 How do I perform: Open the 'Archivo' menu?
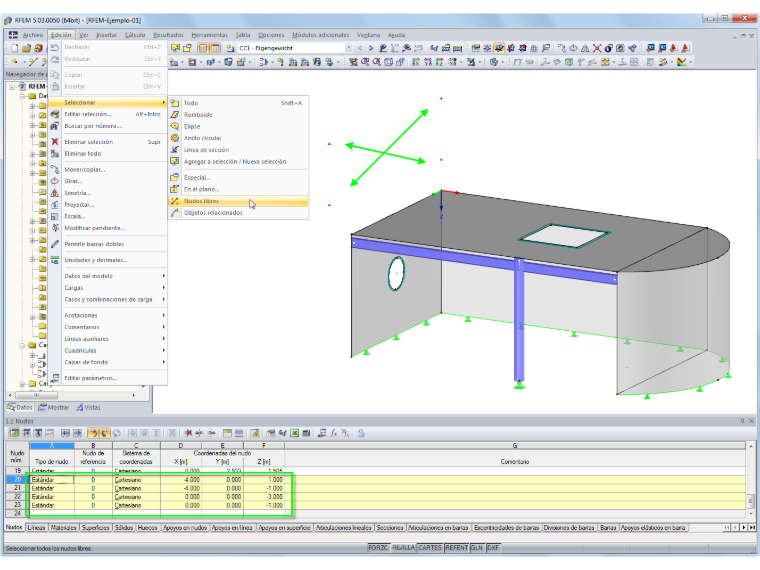click(x=32, y=35)
